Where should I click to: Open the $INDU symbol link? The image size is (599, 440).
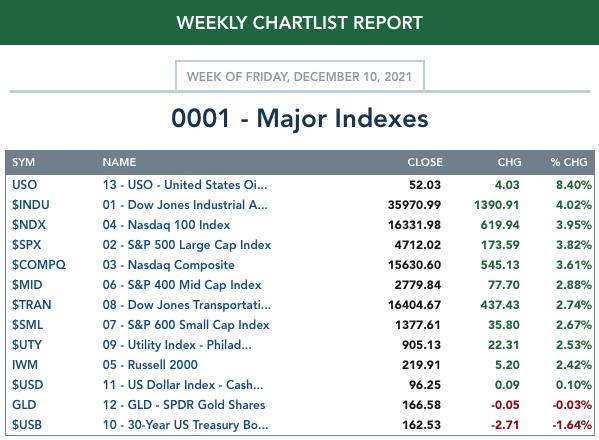point(31,205)
